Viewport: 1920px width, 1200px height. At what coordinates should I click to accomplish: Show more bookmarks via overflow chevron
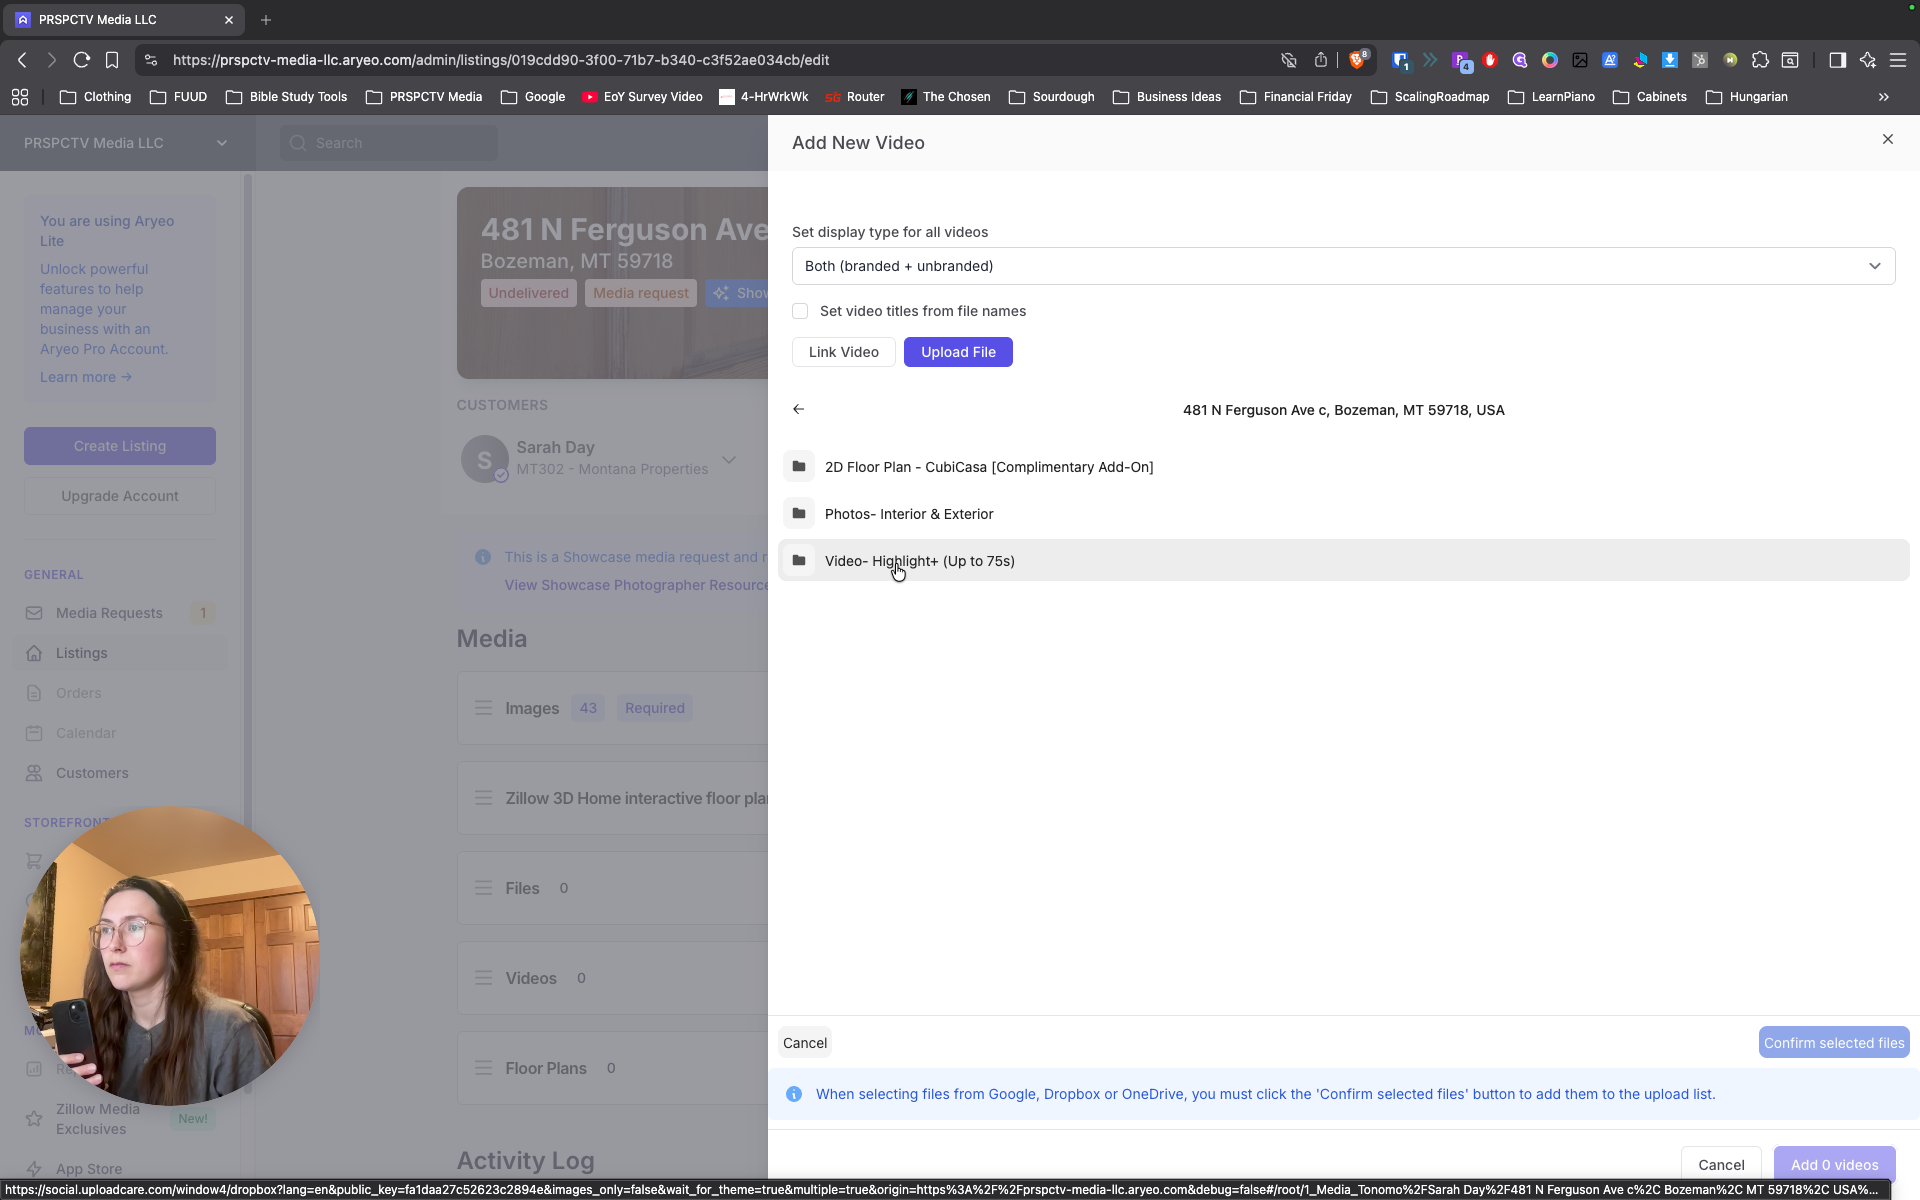pos(1883,97)
